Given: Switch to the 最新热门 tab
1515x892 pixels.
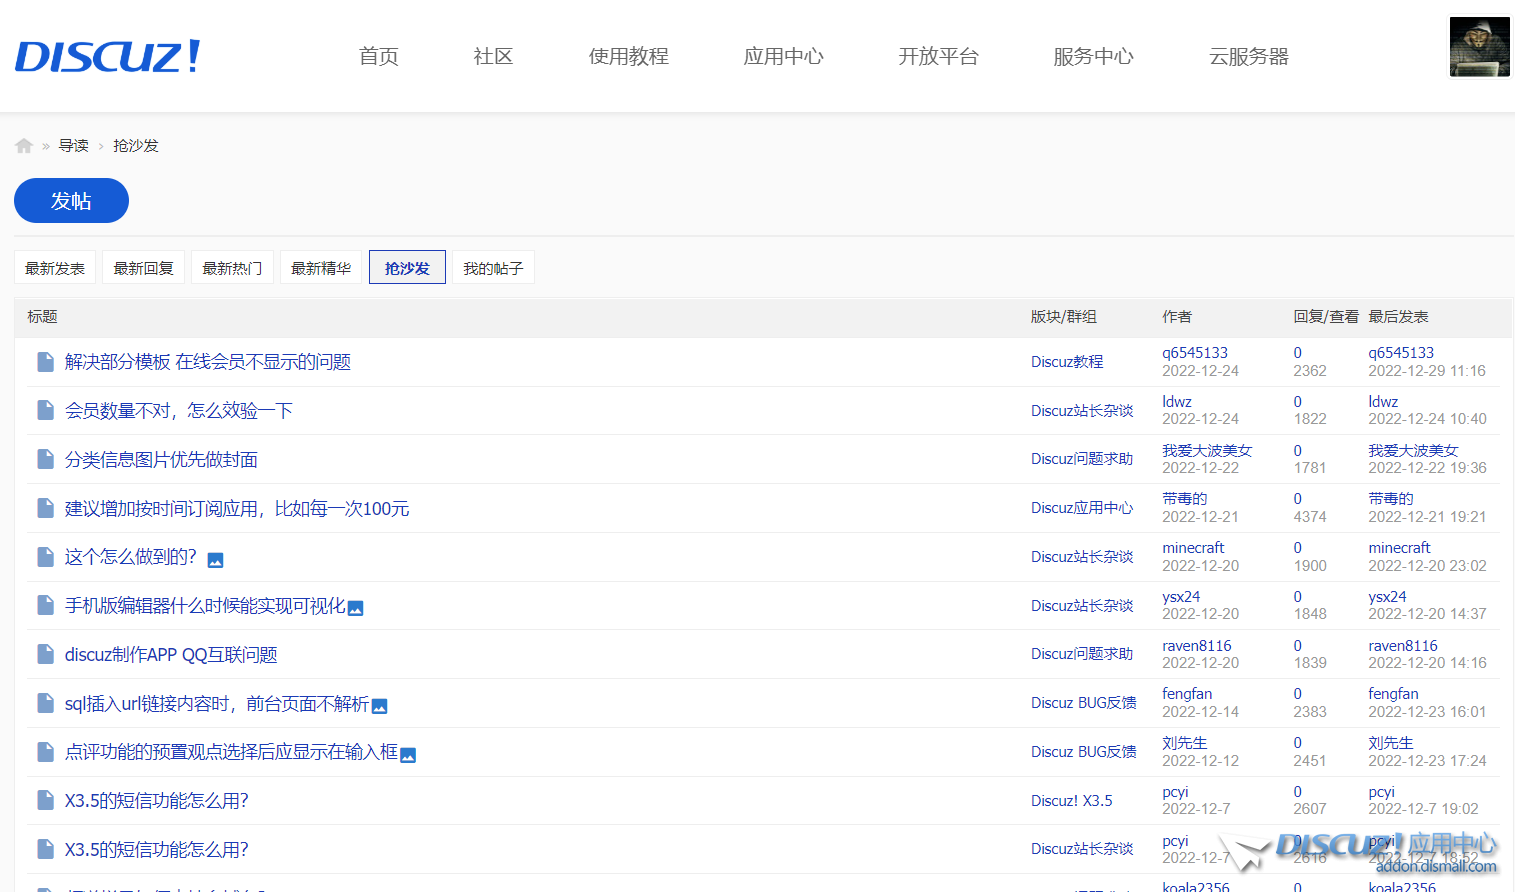Looking at the screenshot, I should pyautogui.click(x=232, y=268).
